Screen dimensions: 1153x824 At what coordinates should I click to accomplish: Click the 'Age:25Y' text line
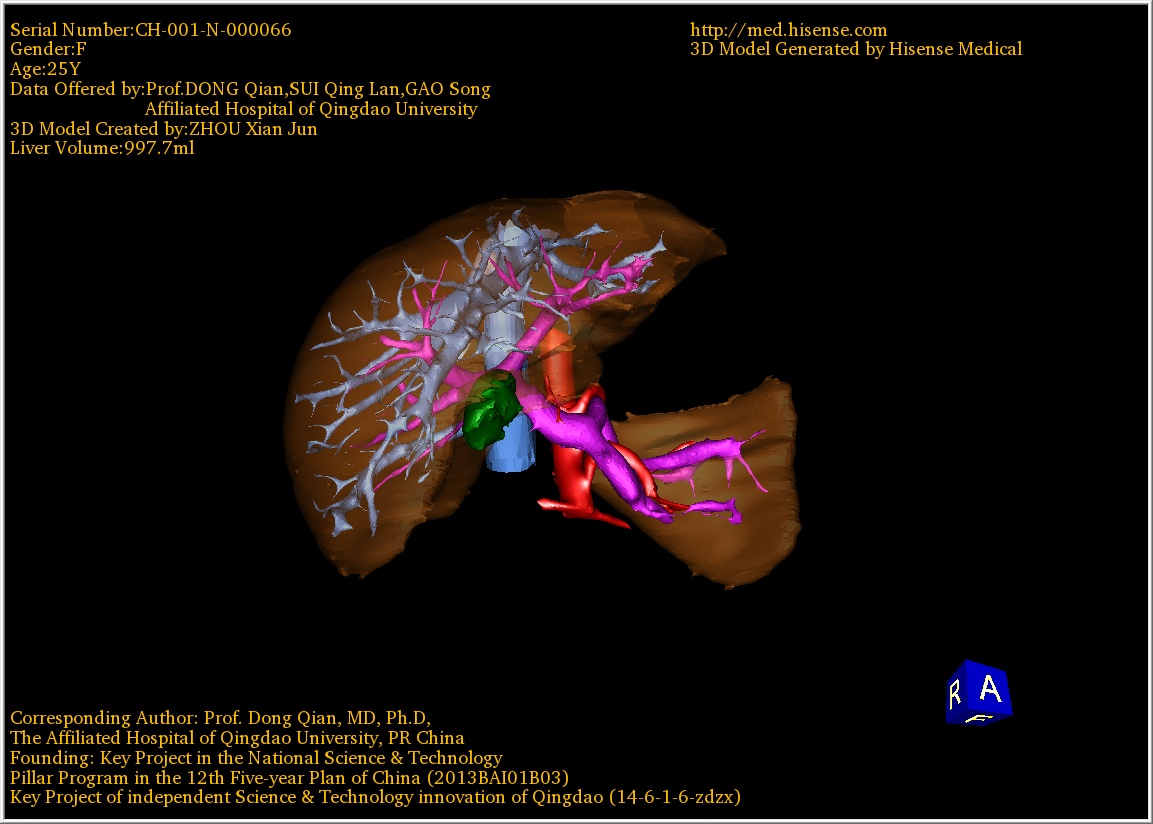(x=46, y=69)
